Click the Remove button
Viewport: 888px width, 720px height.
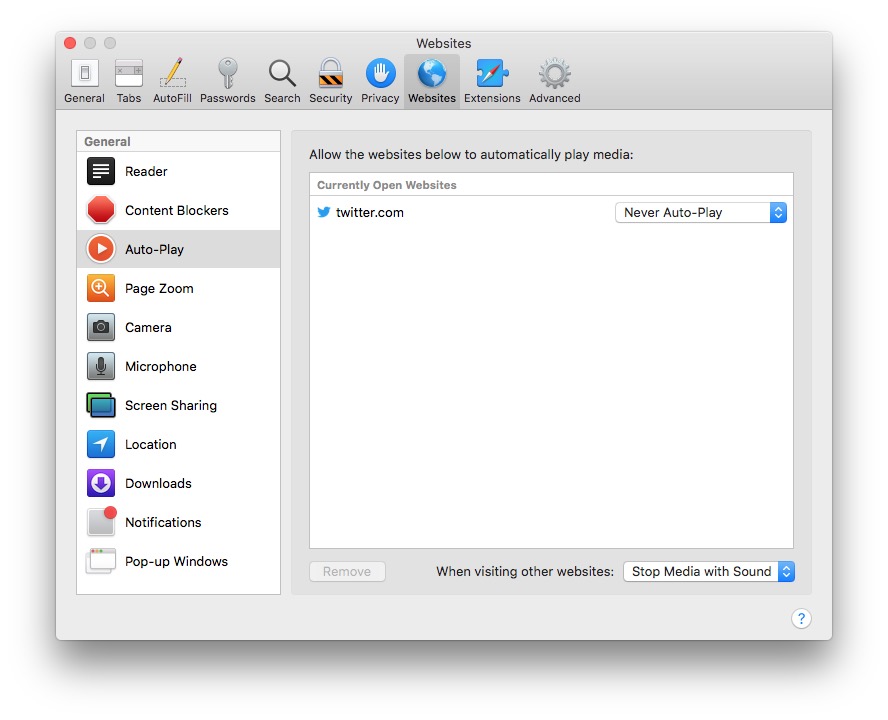(x=347, y=571)
